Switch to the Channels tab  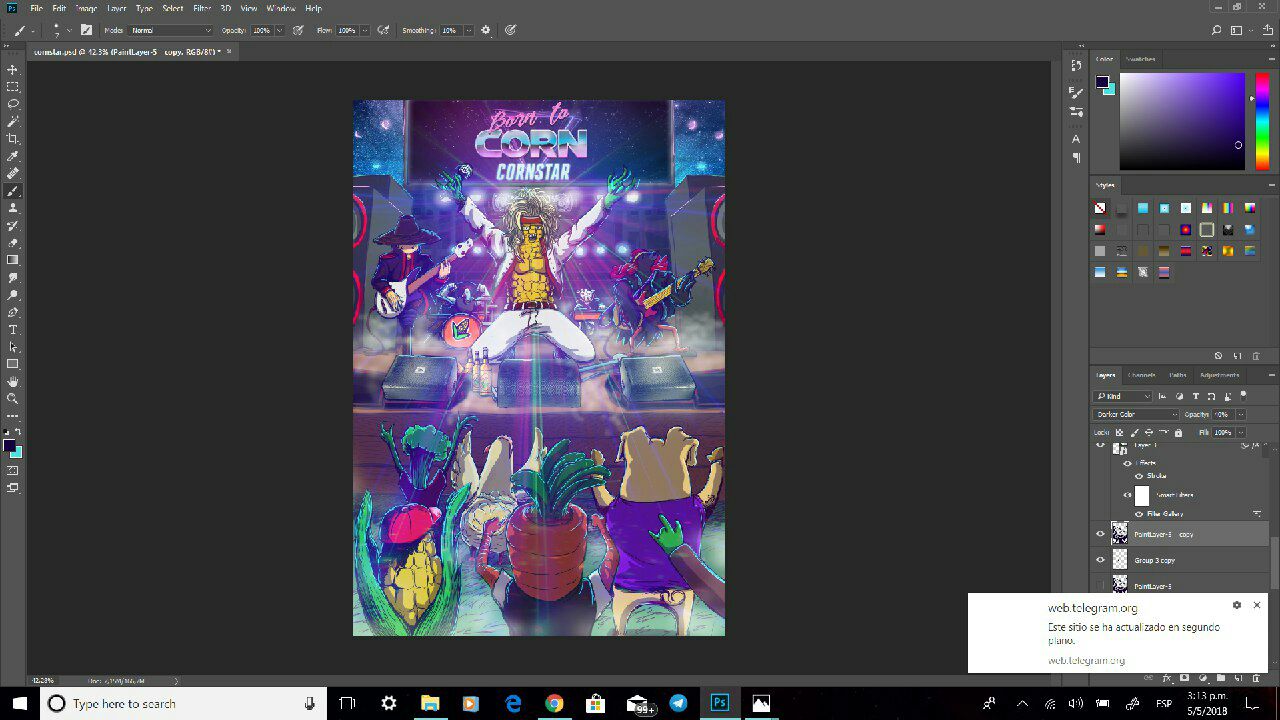point(1142,375)
